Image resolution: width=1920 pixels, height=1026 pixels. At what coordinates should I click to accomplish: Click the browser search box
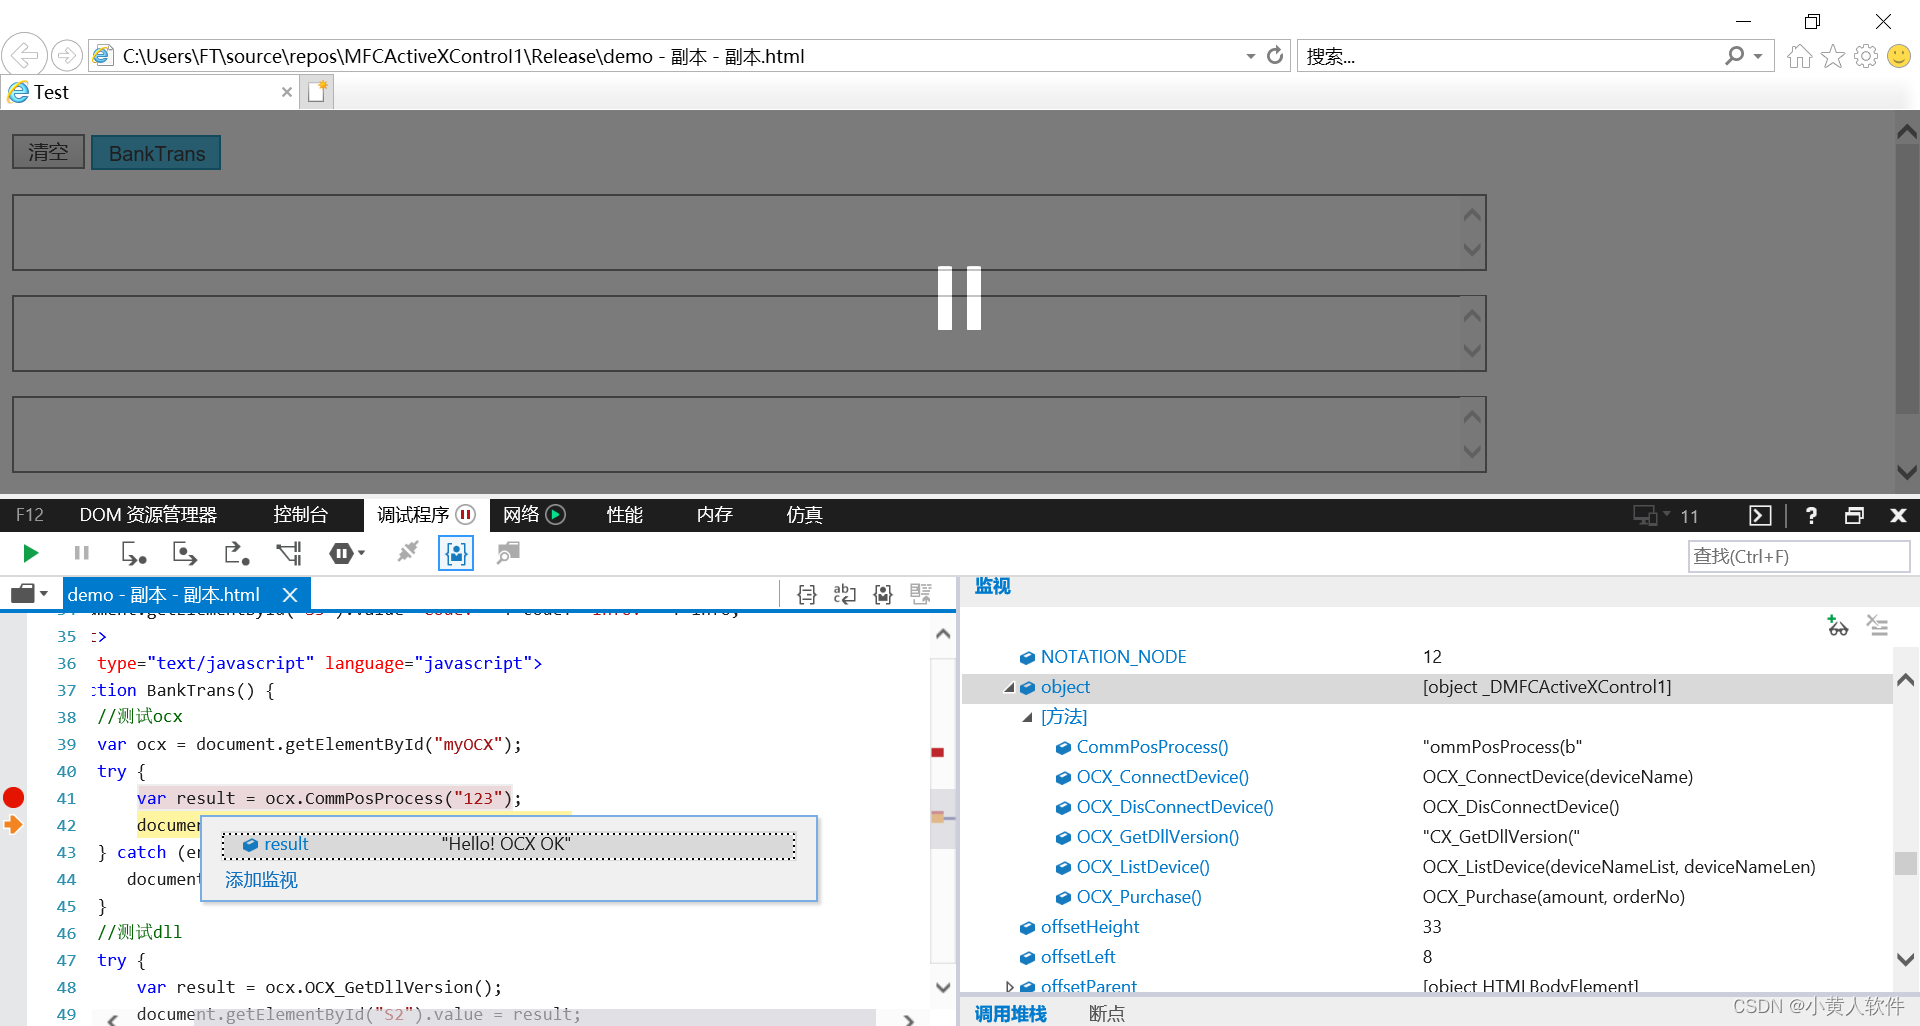1510,56
